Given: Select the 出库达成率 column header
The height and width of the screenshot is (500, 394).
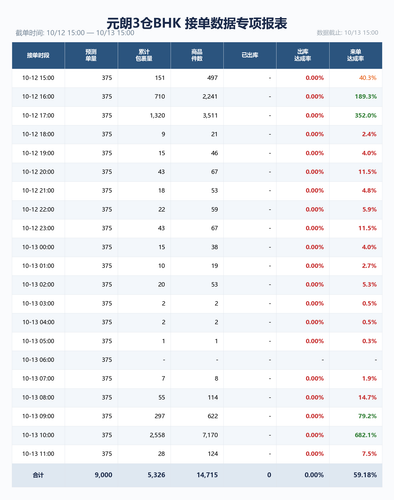Looking at the screenshot, I should click(x=303, y=55).
